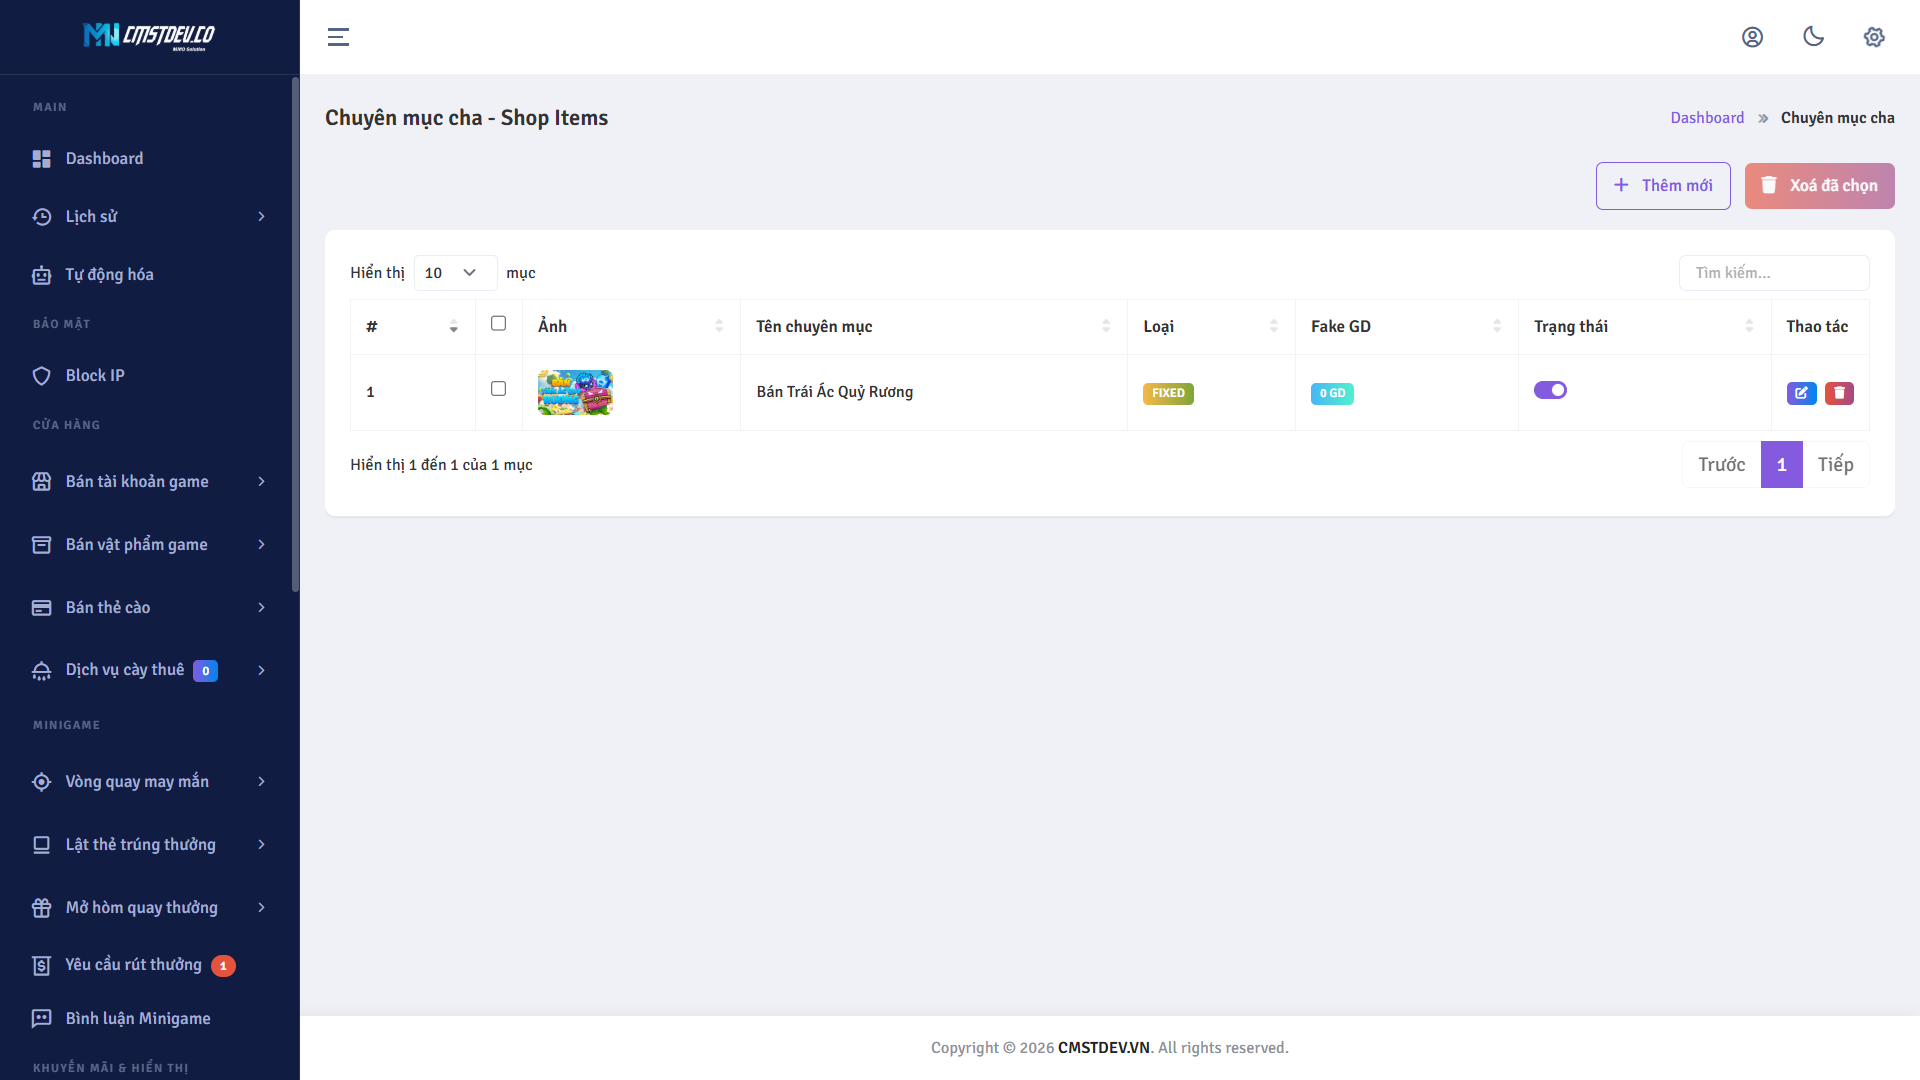1920x1080 pixels.
Task: Switch to dark mode with the moon icon
Action: coord(1813,37)
